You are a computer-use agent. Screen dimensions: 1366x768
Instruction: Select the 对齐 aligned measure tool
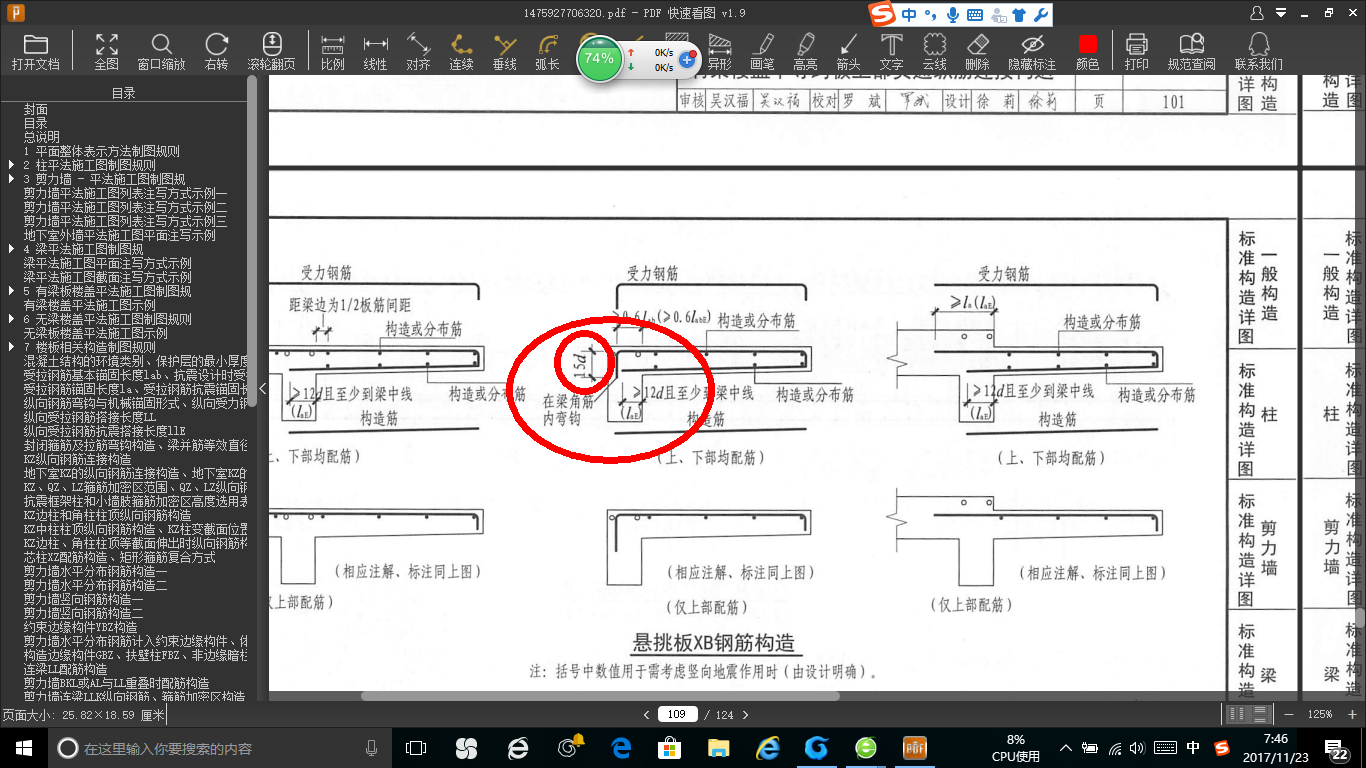(x=418, y=52)
